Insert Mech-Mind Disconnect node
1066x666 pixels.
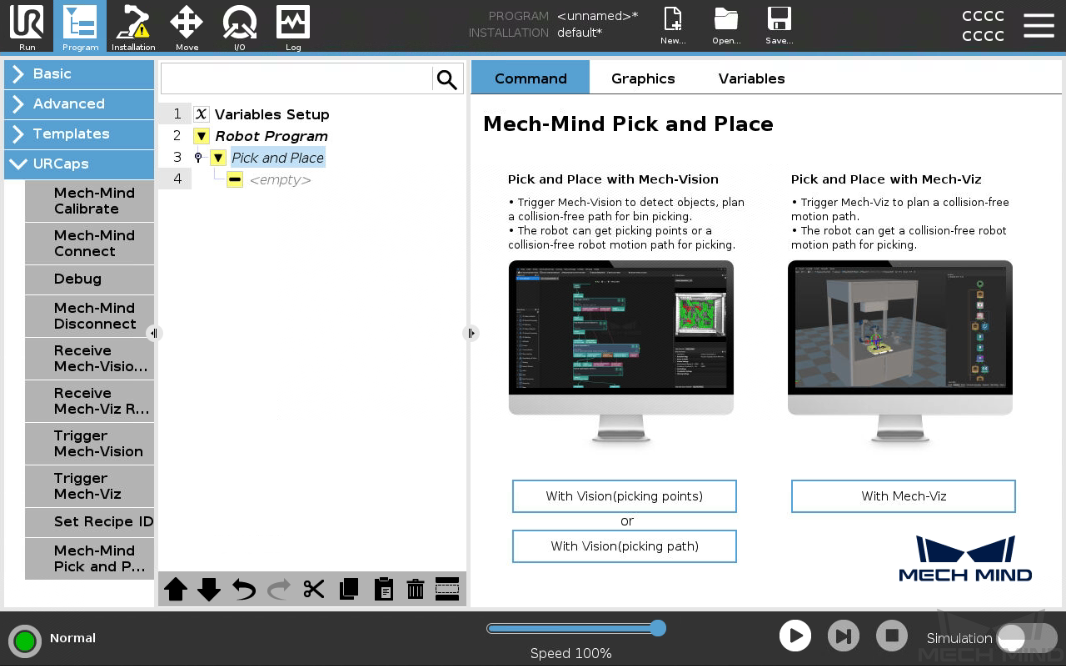[90, 316]
